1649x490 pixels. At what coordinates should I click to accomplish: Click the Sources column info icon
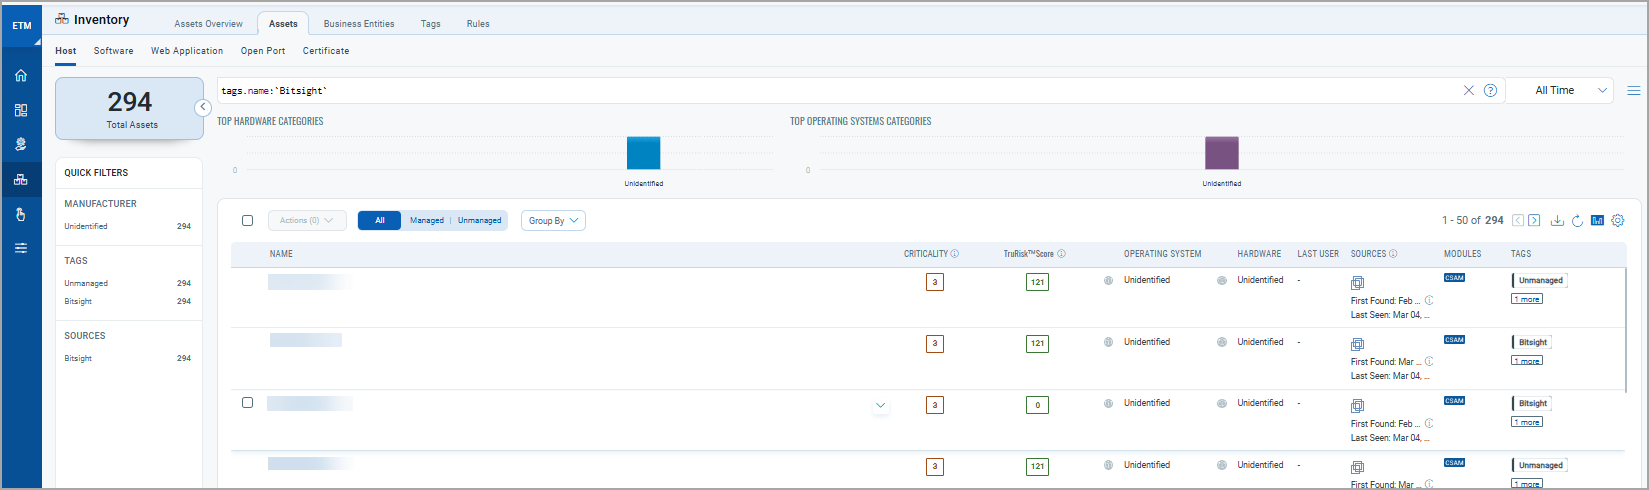(1393, 254)
